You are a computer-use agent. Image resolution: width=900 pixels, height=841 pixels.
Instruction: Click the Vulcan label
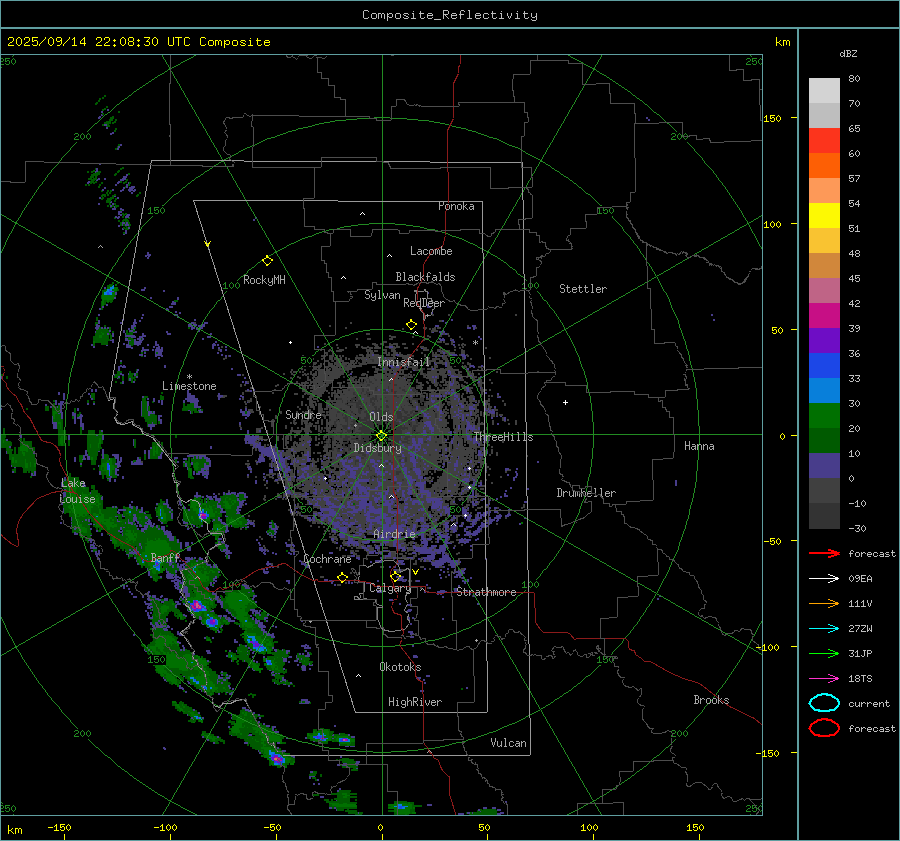coord(508,743)
